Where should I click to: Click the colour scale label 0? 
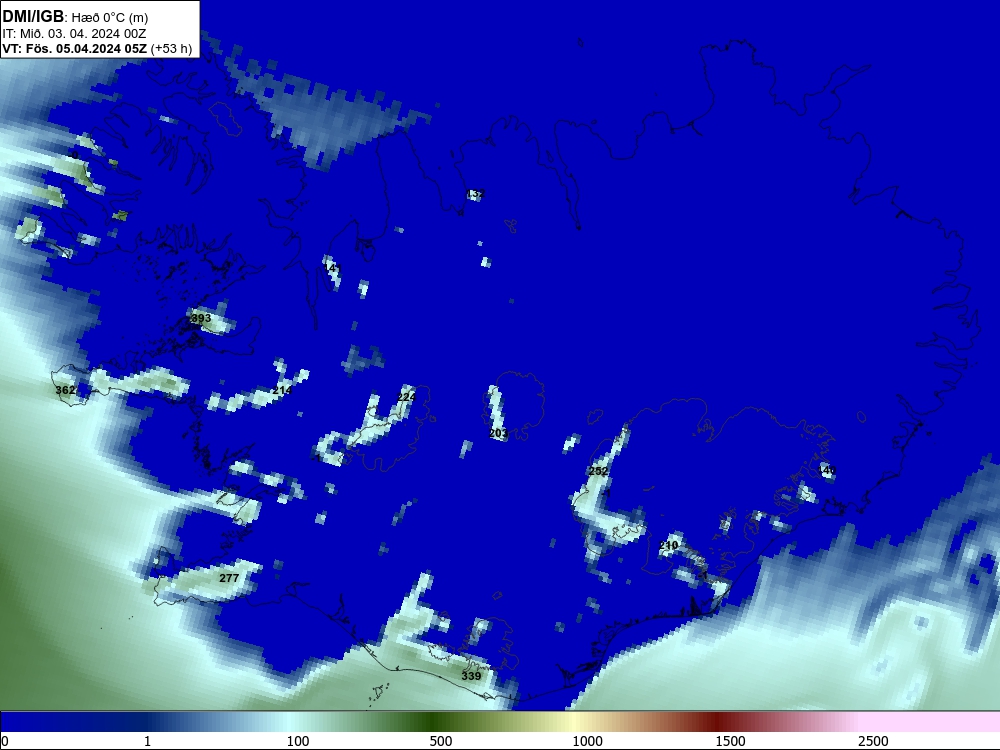(5, 741)
